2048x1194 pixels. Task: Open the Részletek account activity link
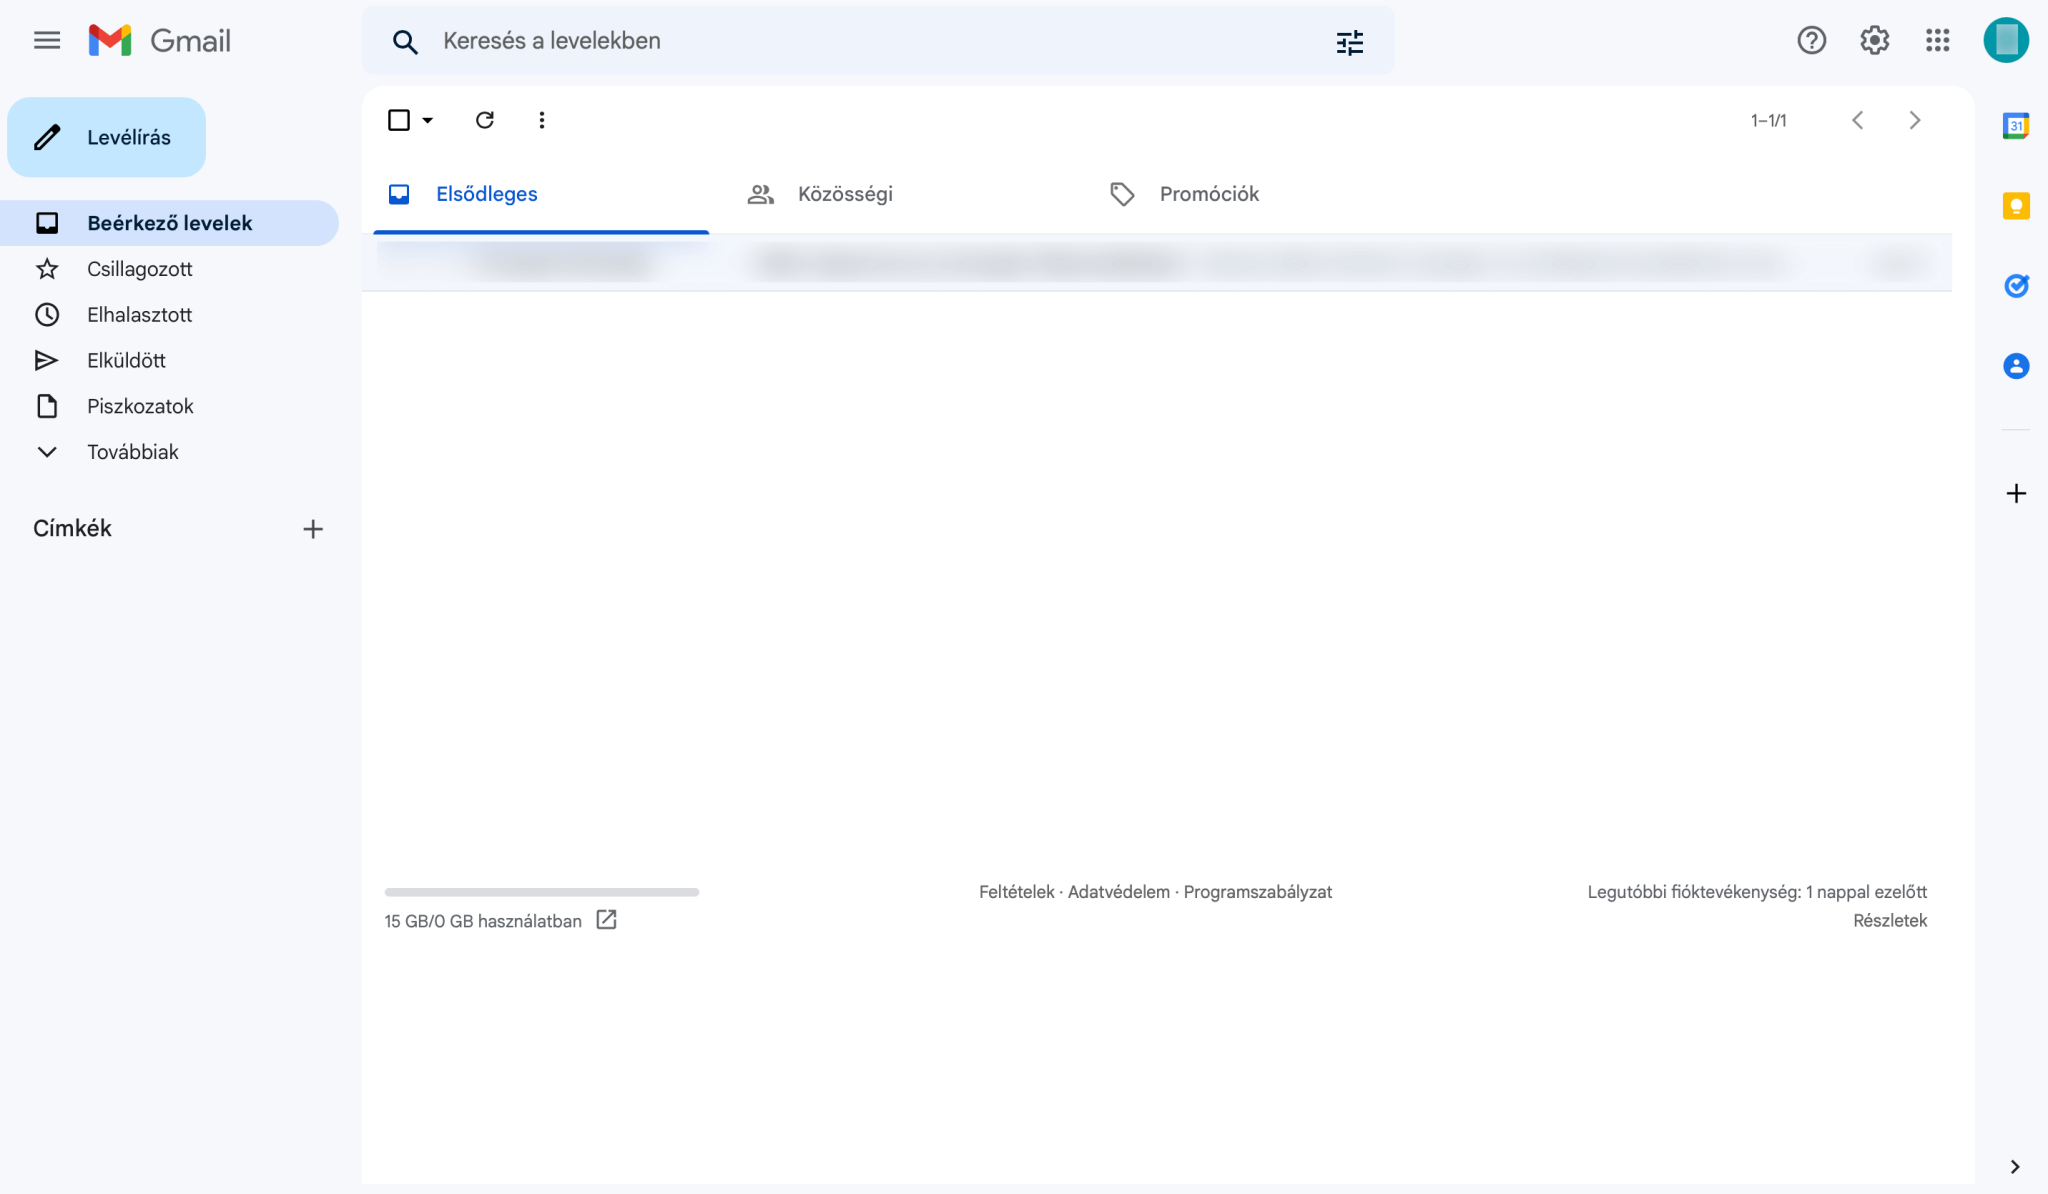pos(1889,920)
